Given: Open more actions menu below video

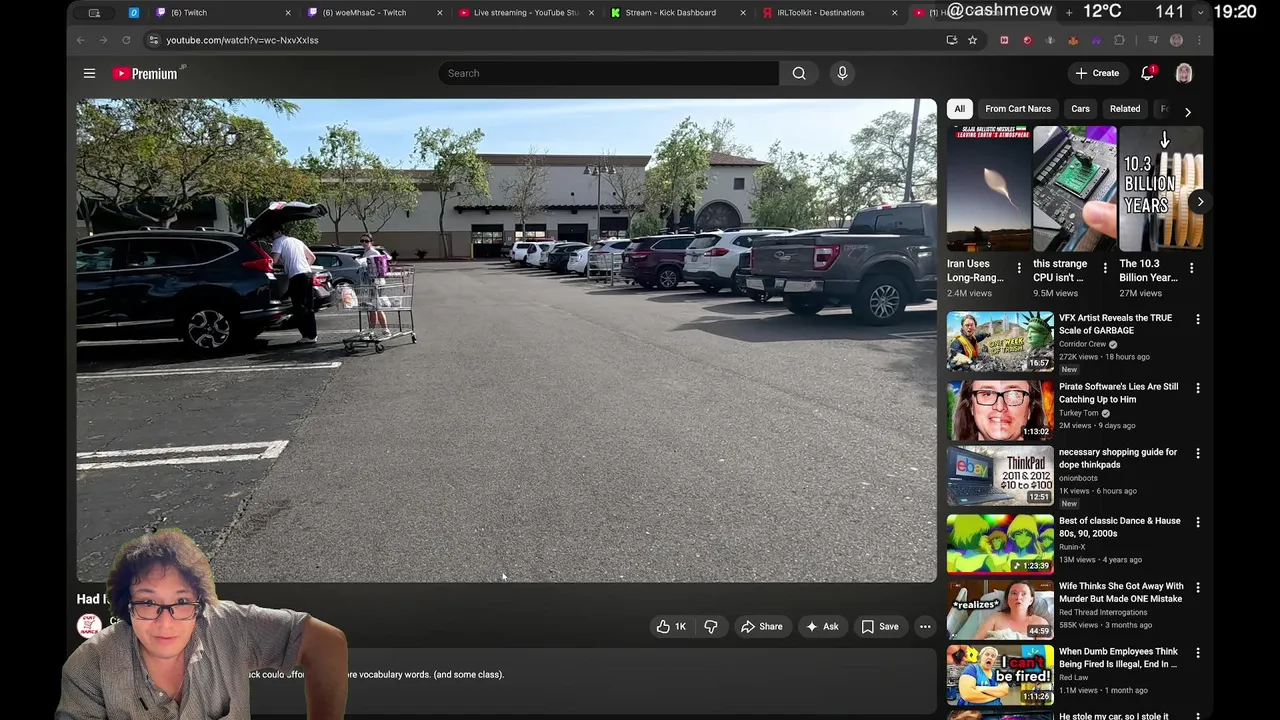Looking at the screenshot, I should [x=925, y=626].
